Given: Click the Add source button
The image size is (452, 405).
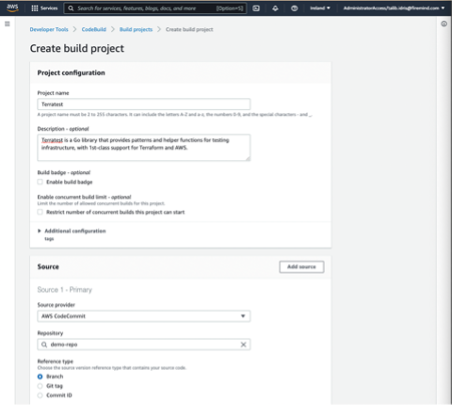Looking at the screenshot, I should pos(301,267).
